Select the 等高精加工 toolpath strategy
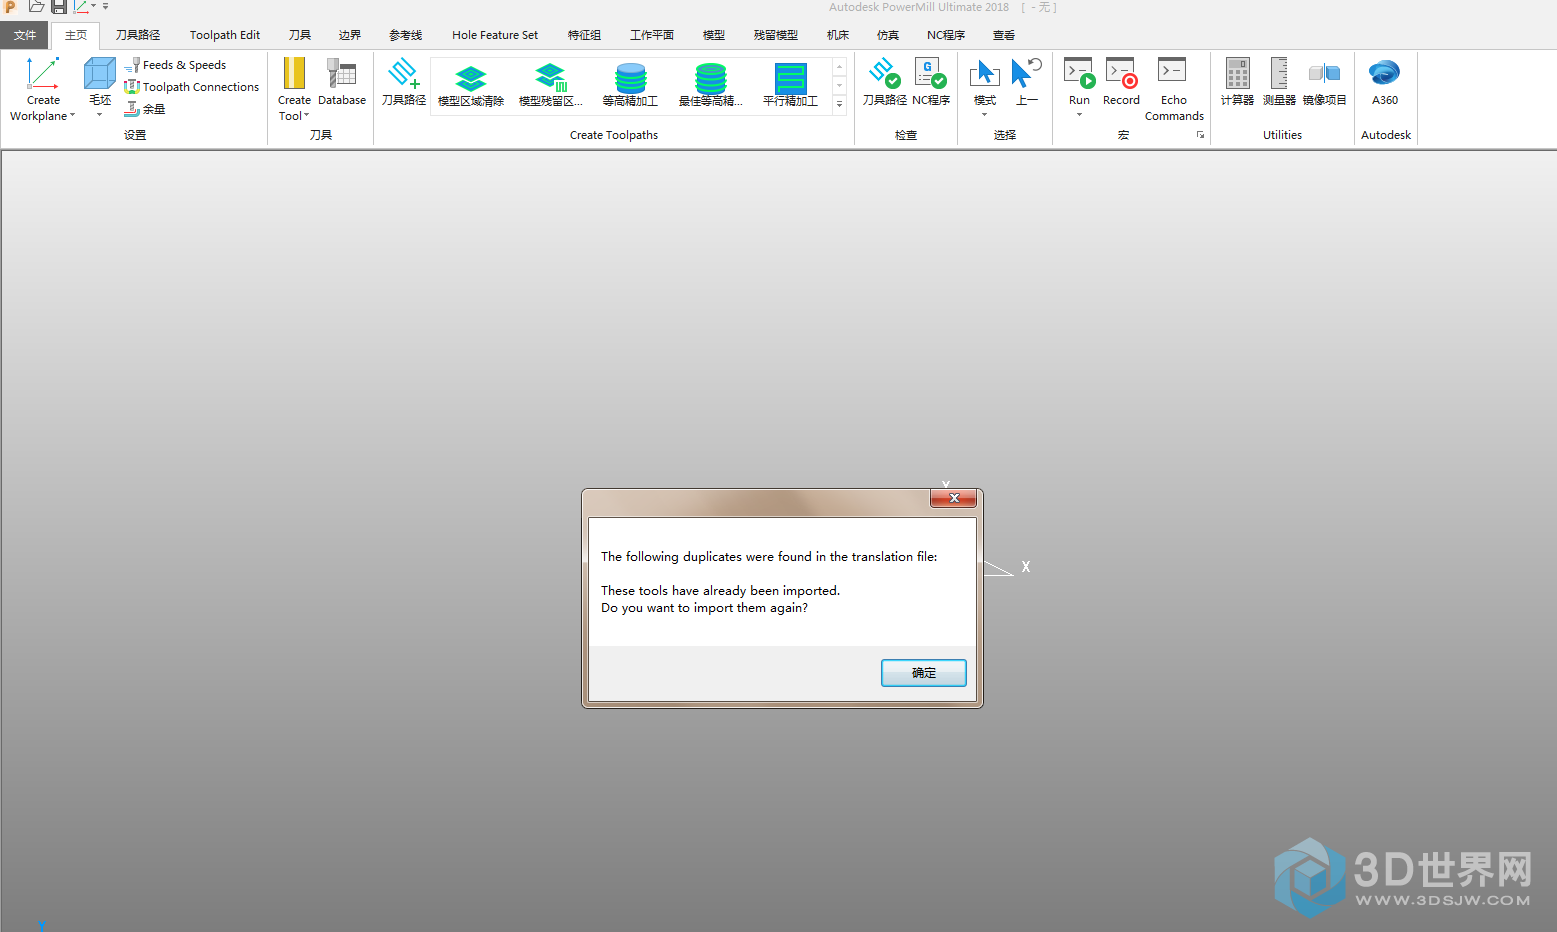This screenshot has width=1557, height=932. 631,86
